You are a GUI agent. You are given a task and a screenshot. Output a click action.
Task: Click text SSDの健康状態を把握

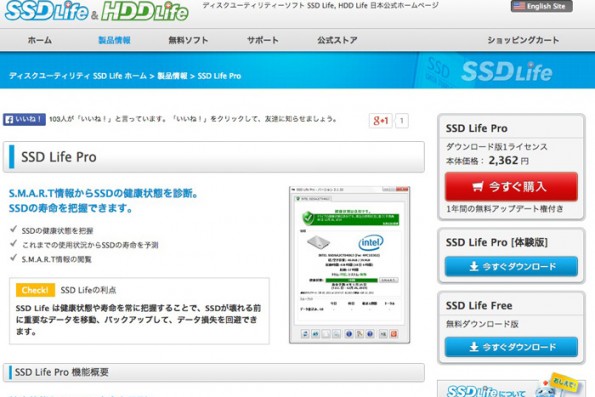(57, 231)
